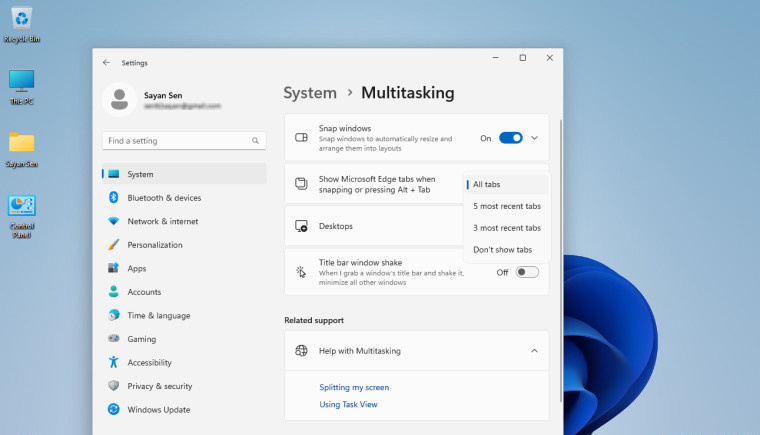The image size is (760, 435).
Task: Click inside the Find a setting box
Action: (x=184, y=141)
